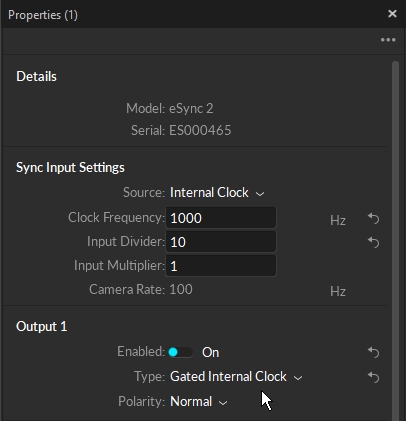Open the Polarity dropdown set to Normal

click(199, 402)
